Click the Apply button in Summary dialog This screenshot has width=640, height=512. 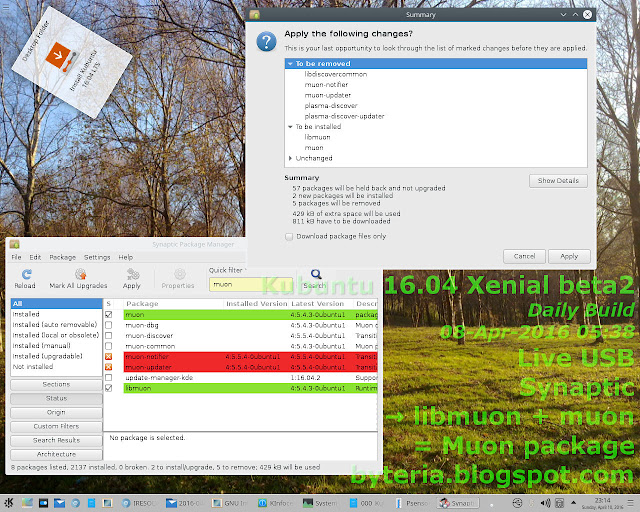tap(569, 256)
